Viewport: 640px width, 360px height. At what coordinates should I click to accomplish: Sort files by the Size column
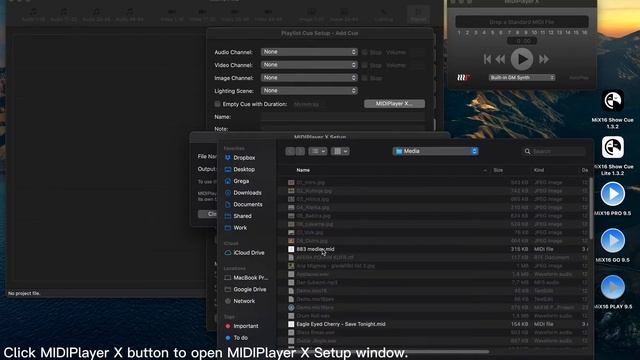pyautogui.click(x=498, y=170)
